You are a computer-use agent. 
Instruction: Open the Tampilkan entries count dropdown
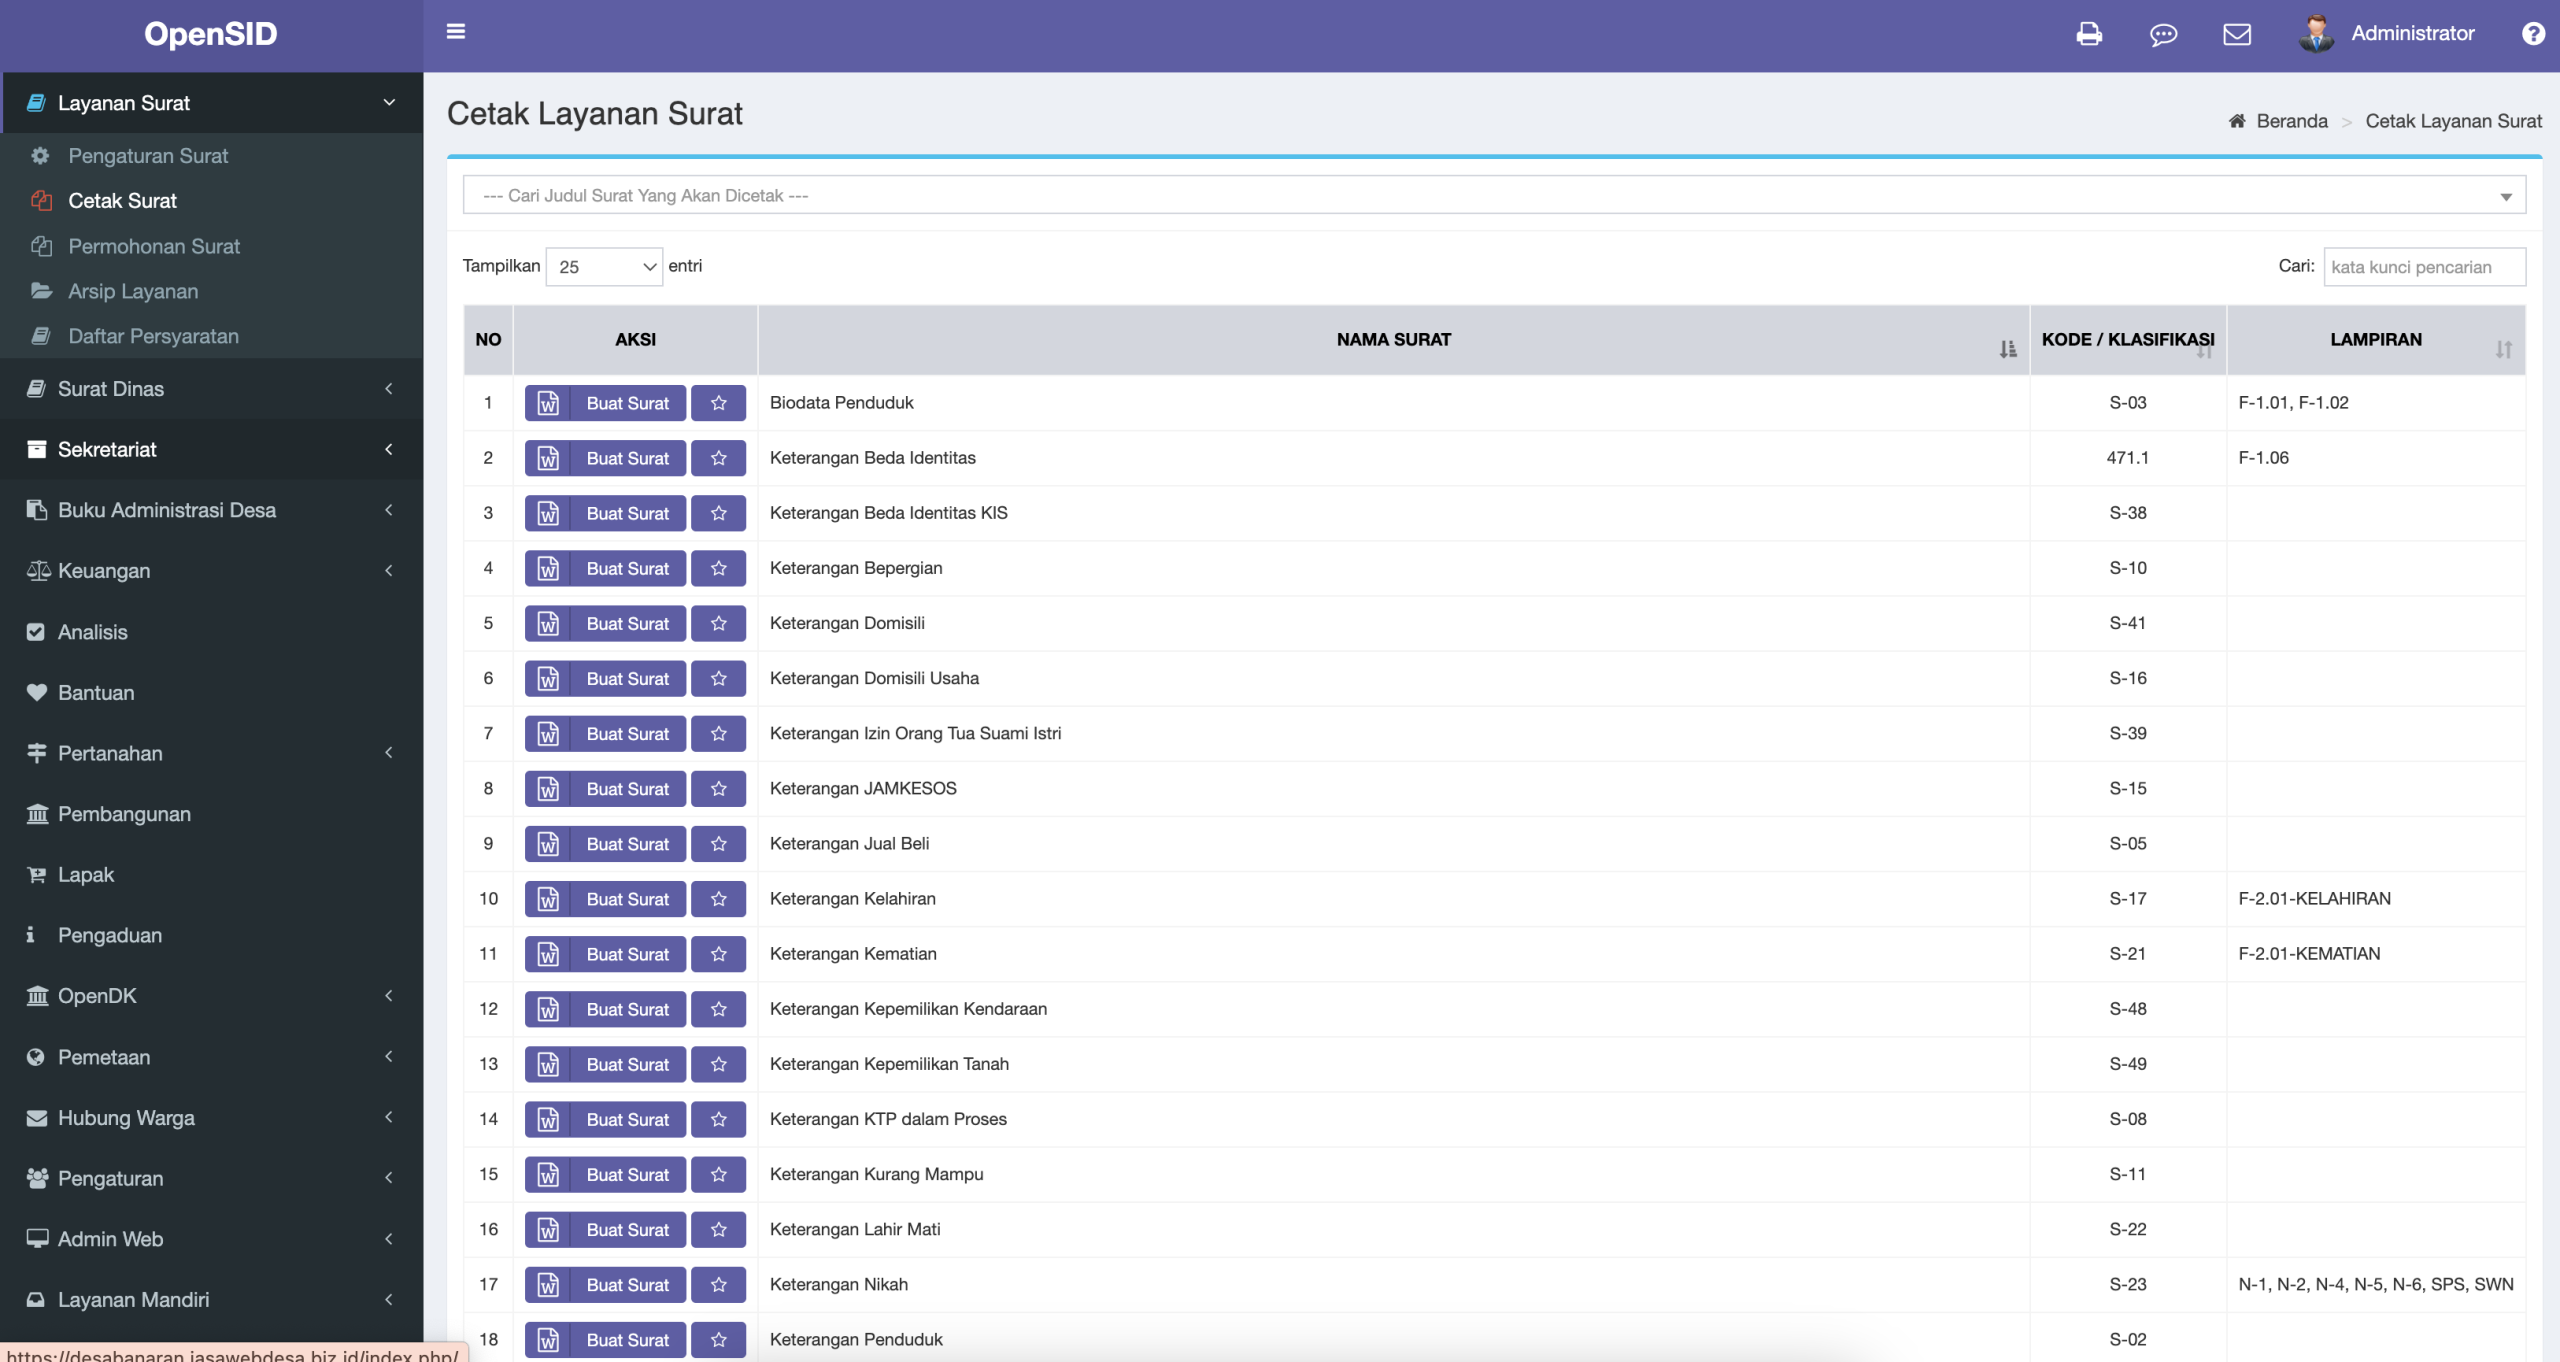604,267
